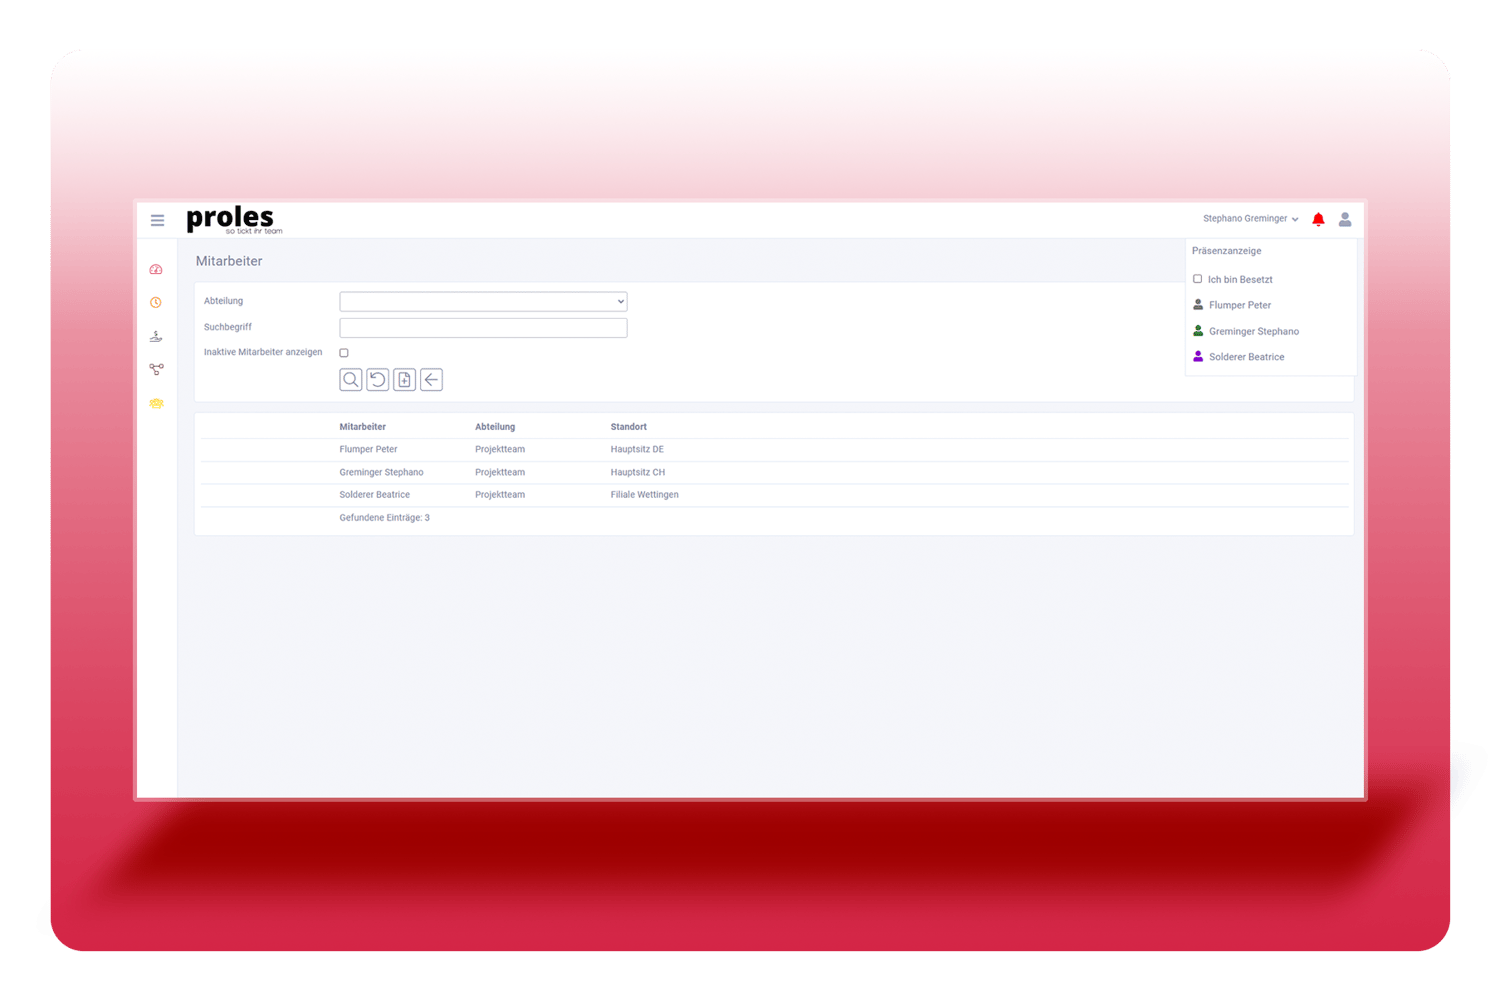Click the red notification bell
This screenshot has height=1001, width=1500.
[1318, 219]
